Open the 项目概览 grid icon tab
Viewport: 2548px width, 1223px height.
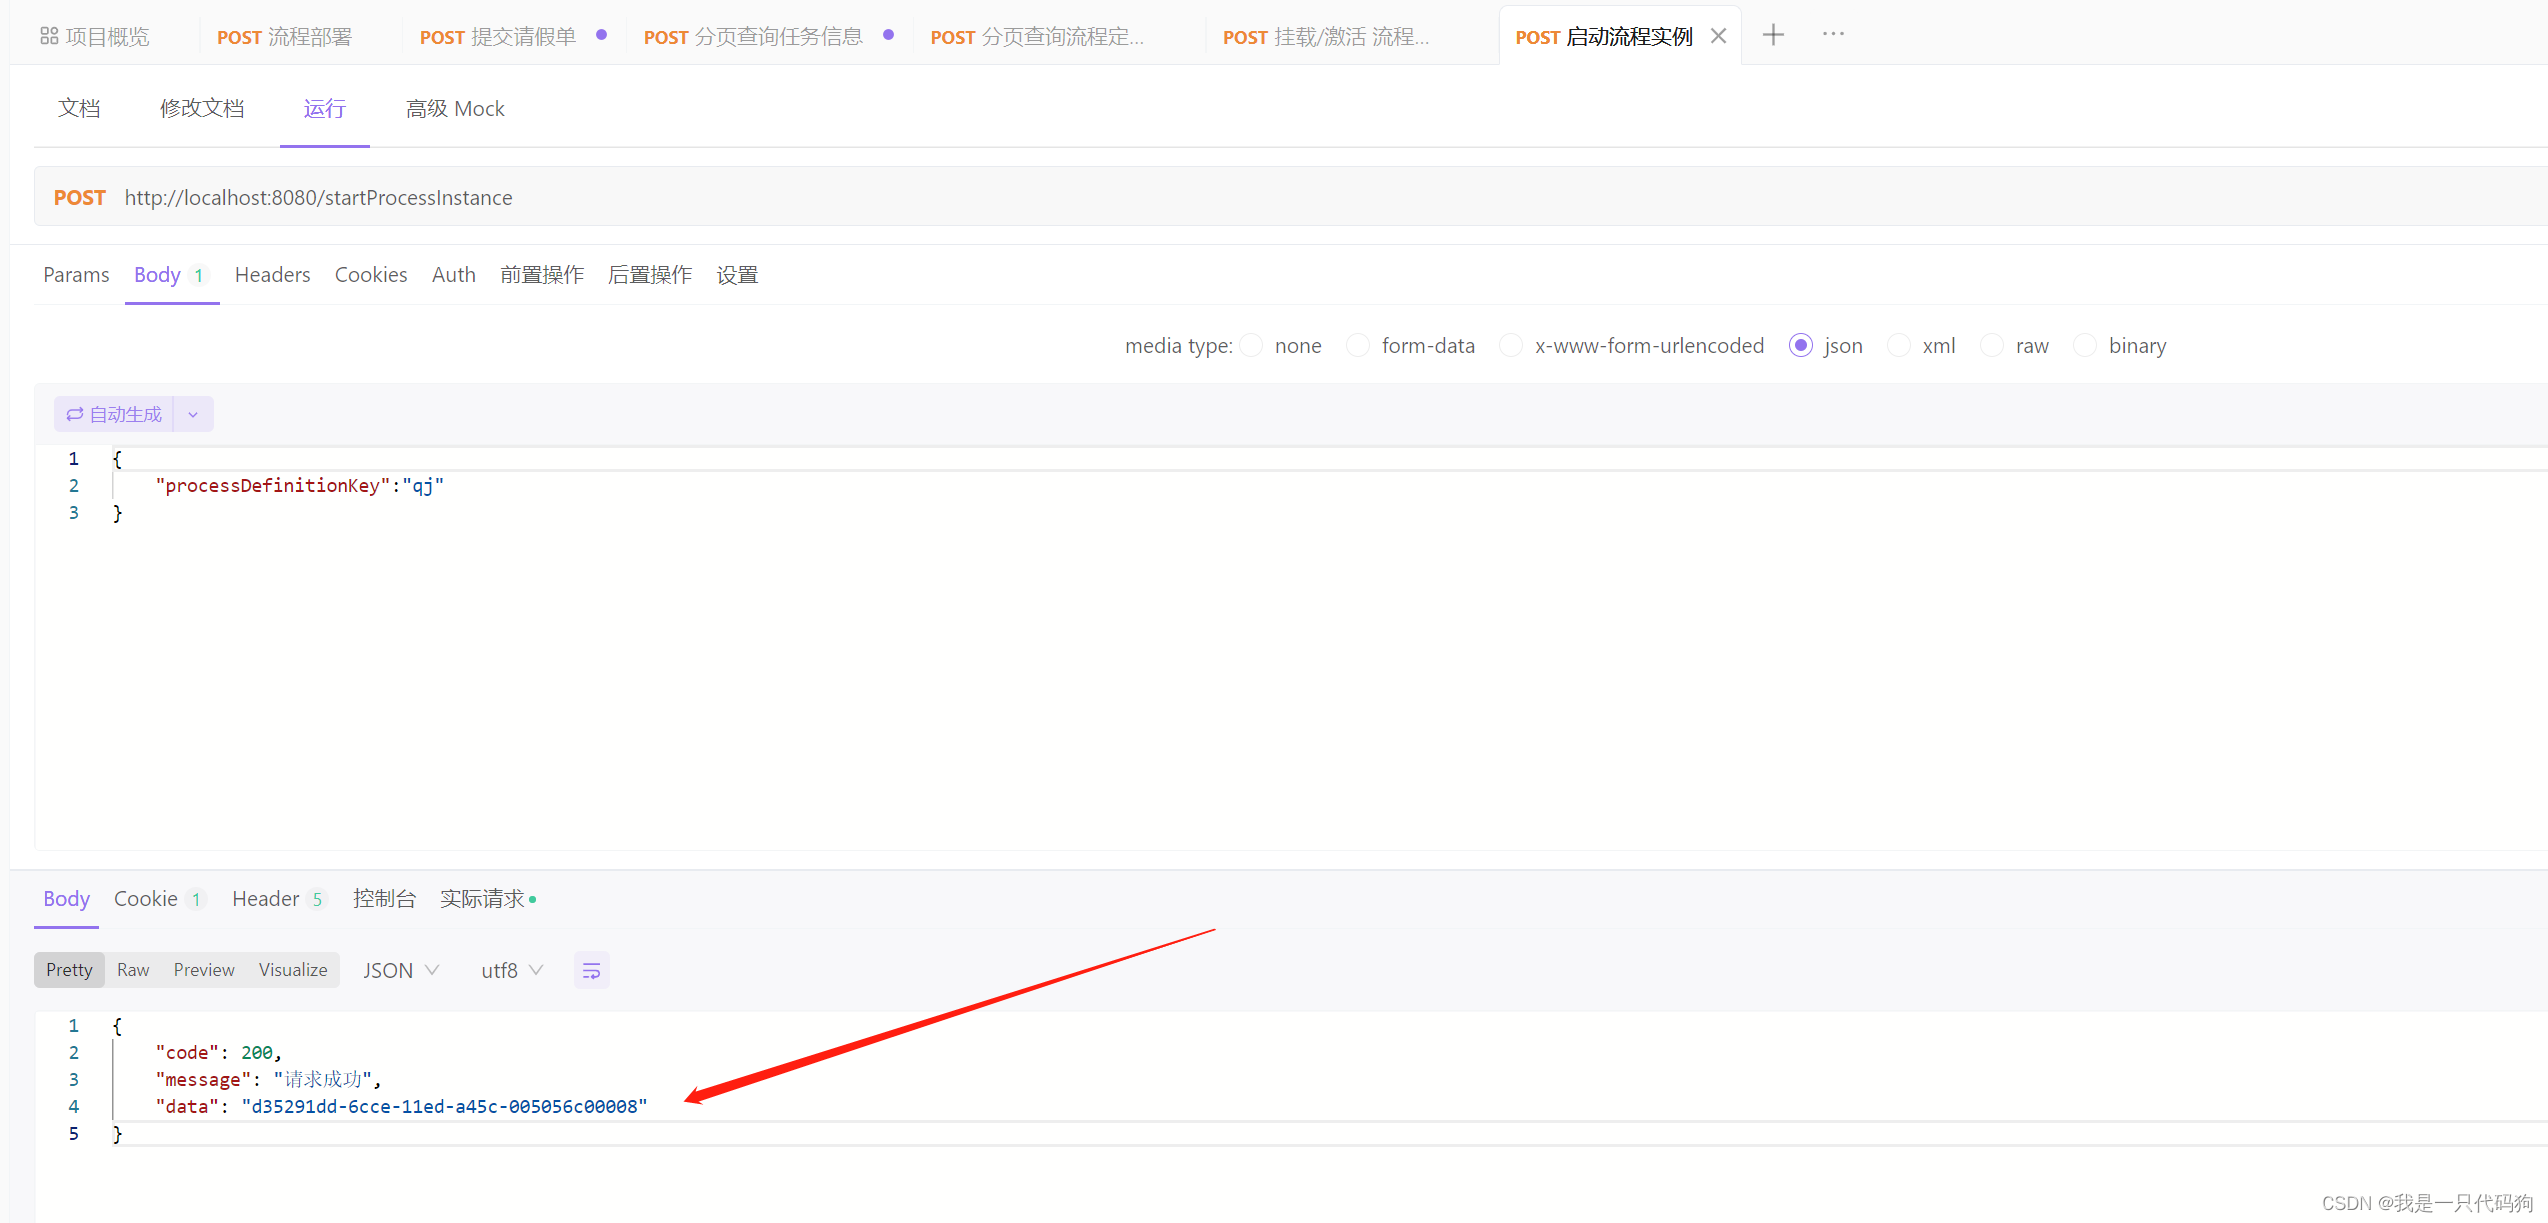tap(94, 37)
